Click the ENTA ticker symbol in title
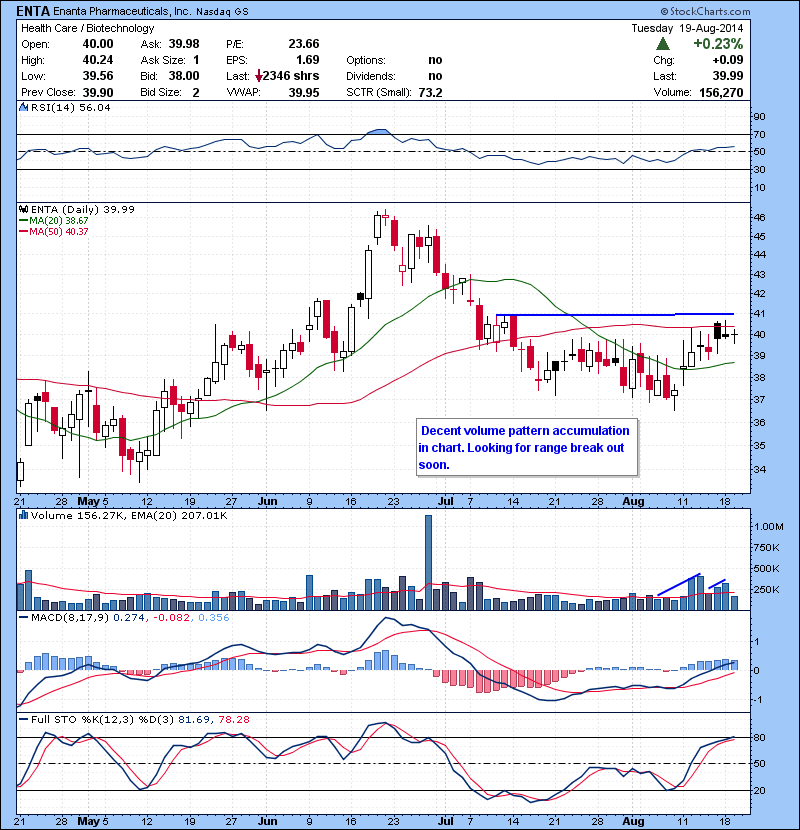This screenshot has height=830, width=800. 33,11
